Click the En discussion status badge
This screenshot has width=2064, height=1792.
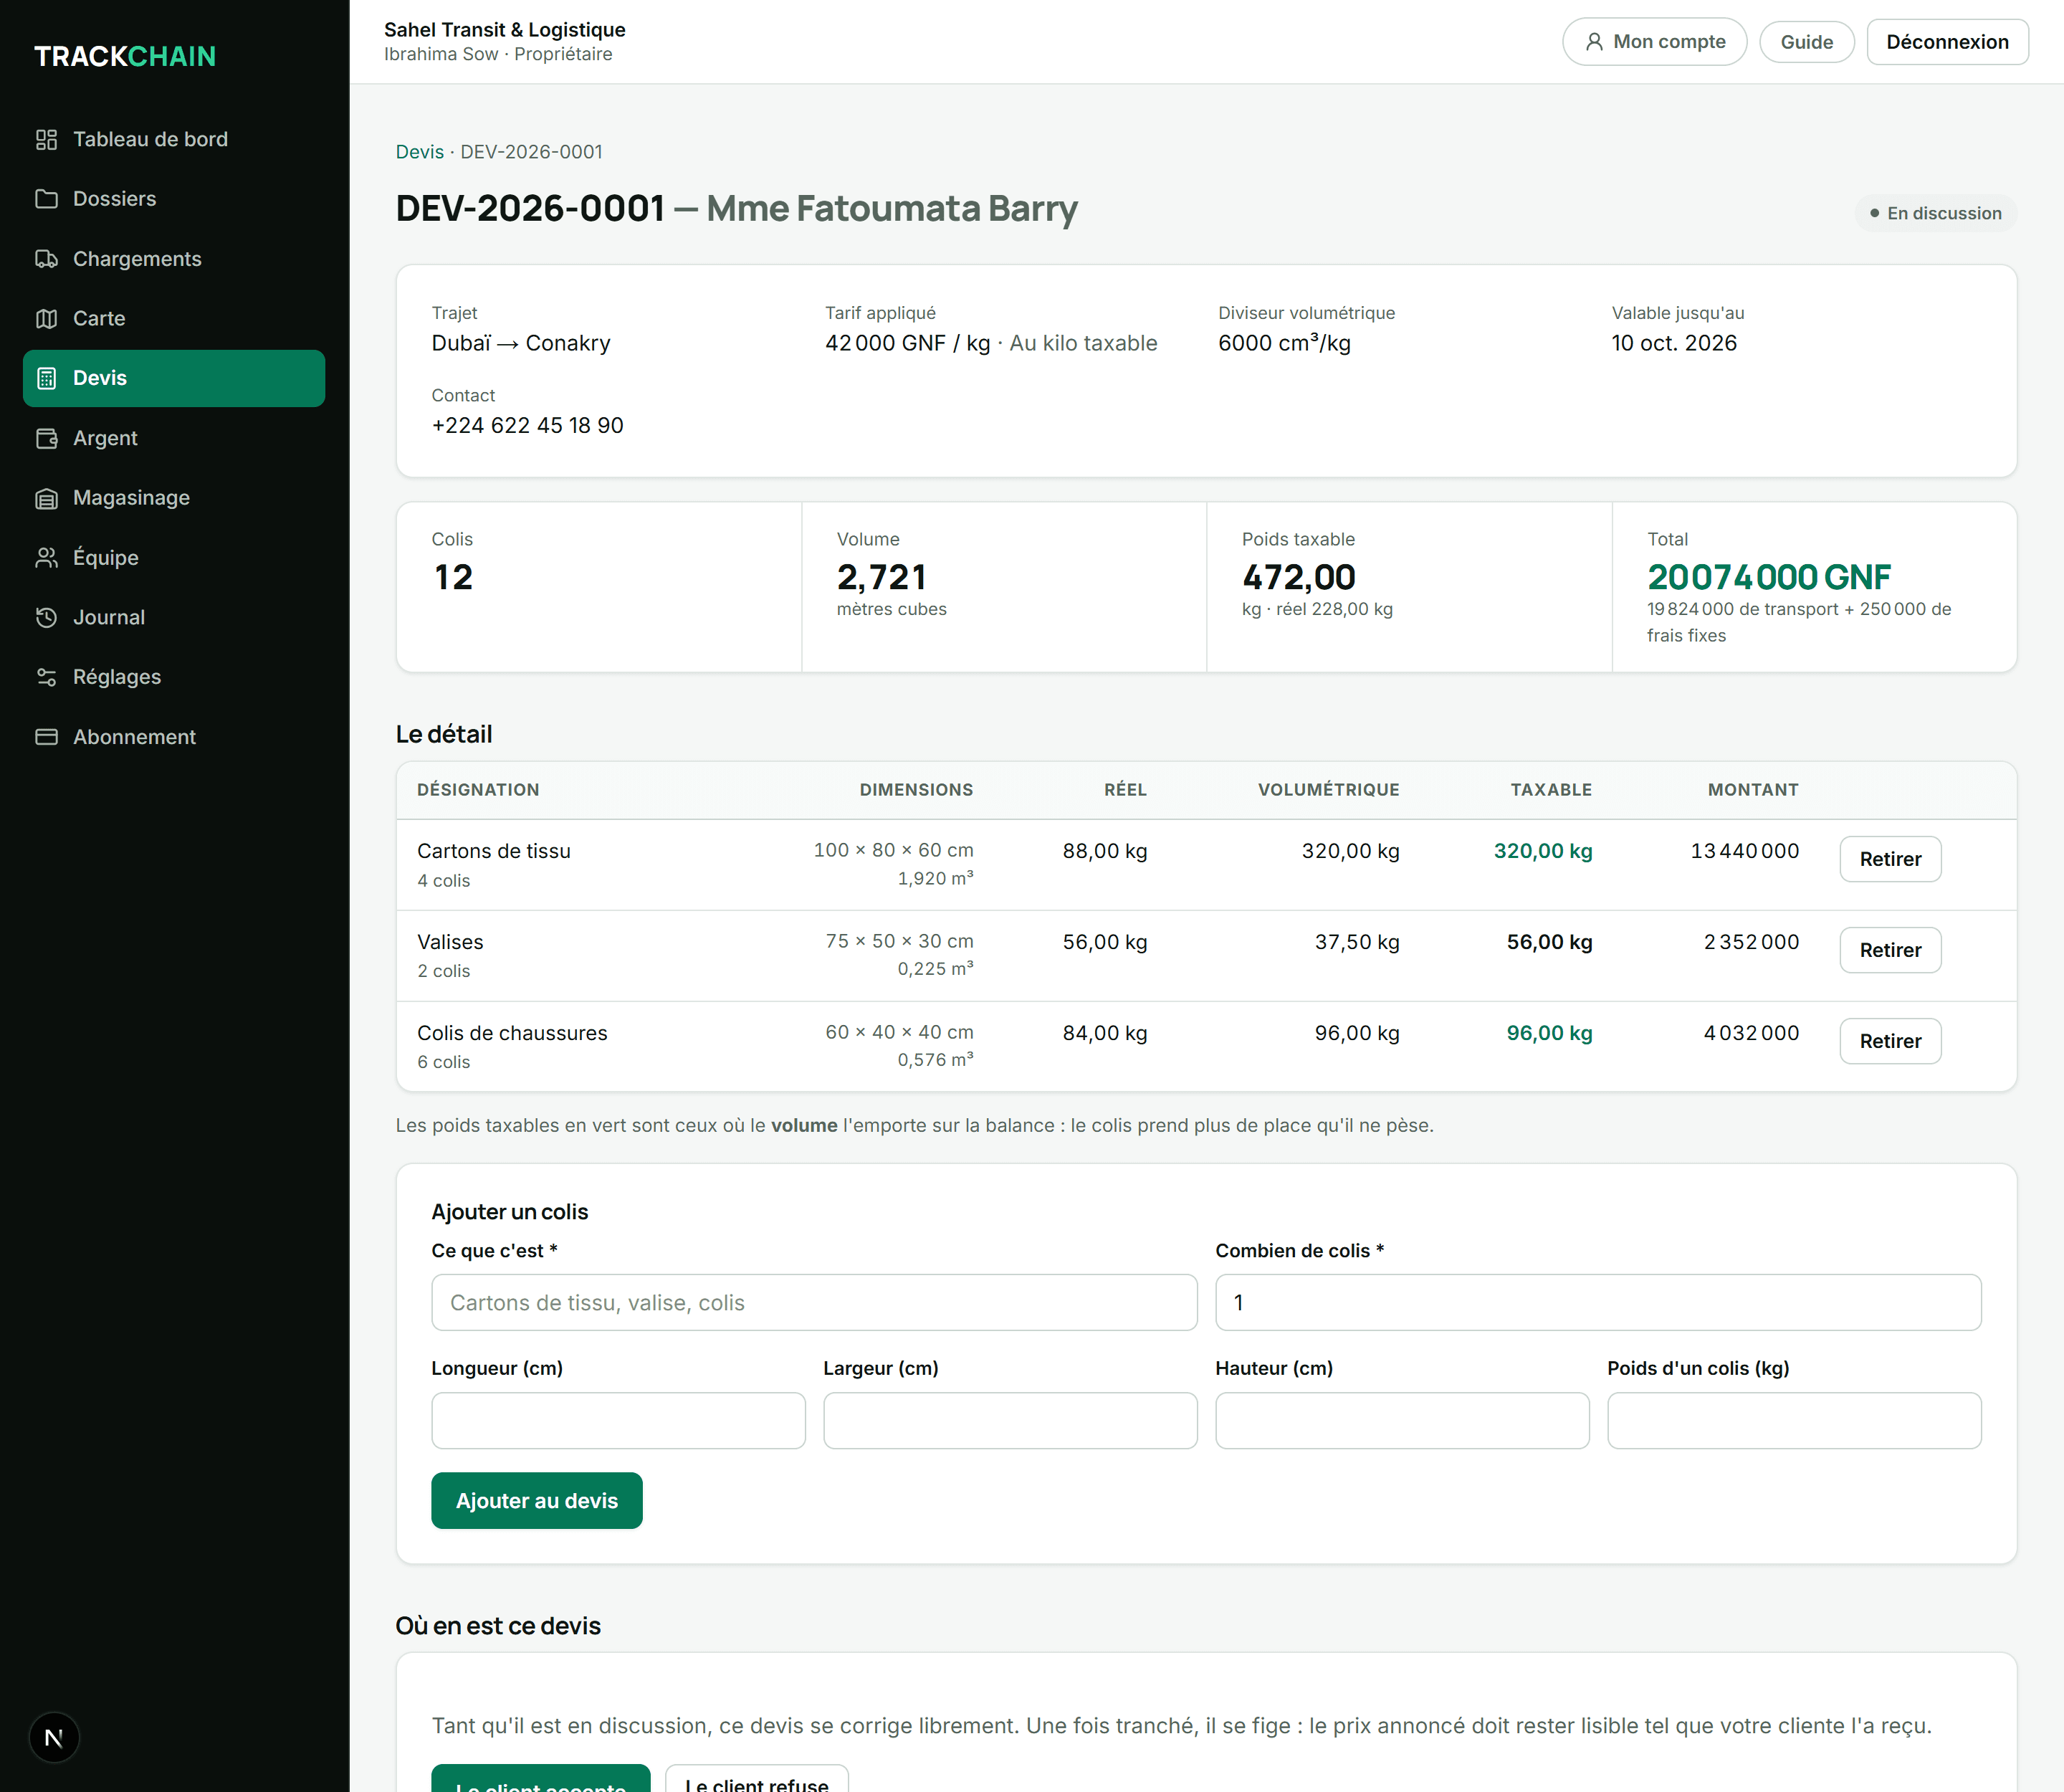pos(1935,213)
